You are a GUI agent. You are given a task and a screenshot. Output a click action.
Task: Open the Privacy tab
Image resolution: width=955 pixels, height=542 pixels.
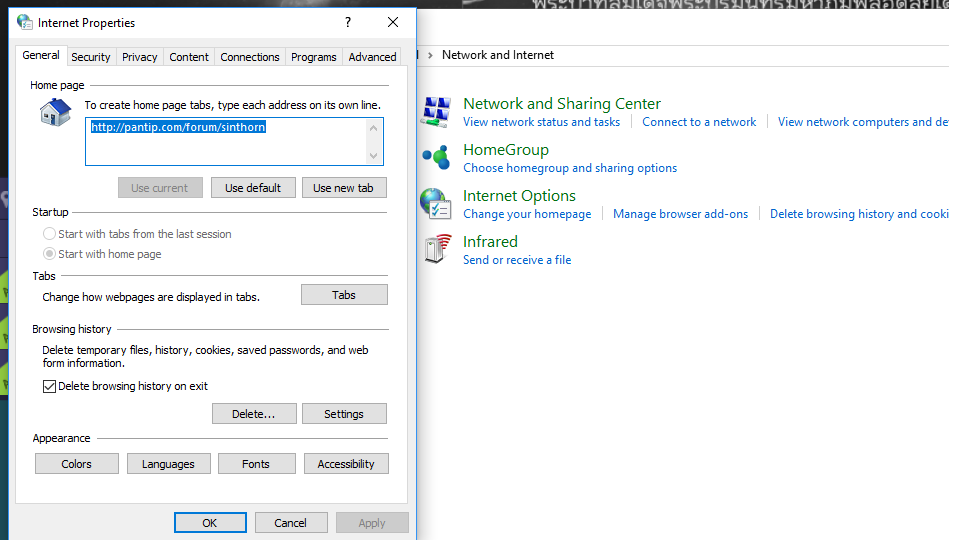139,57
